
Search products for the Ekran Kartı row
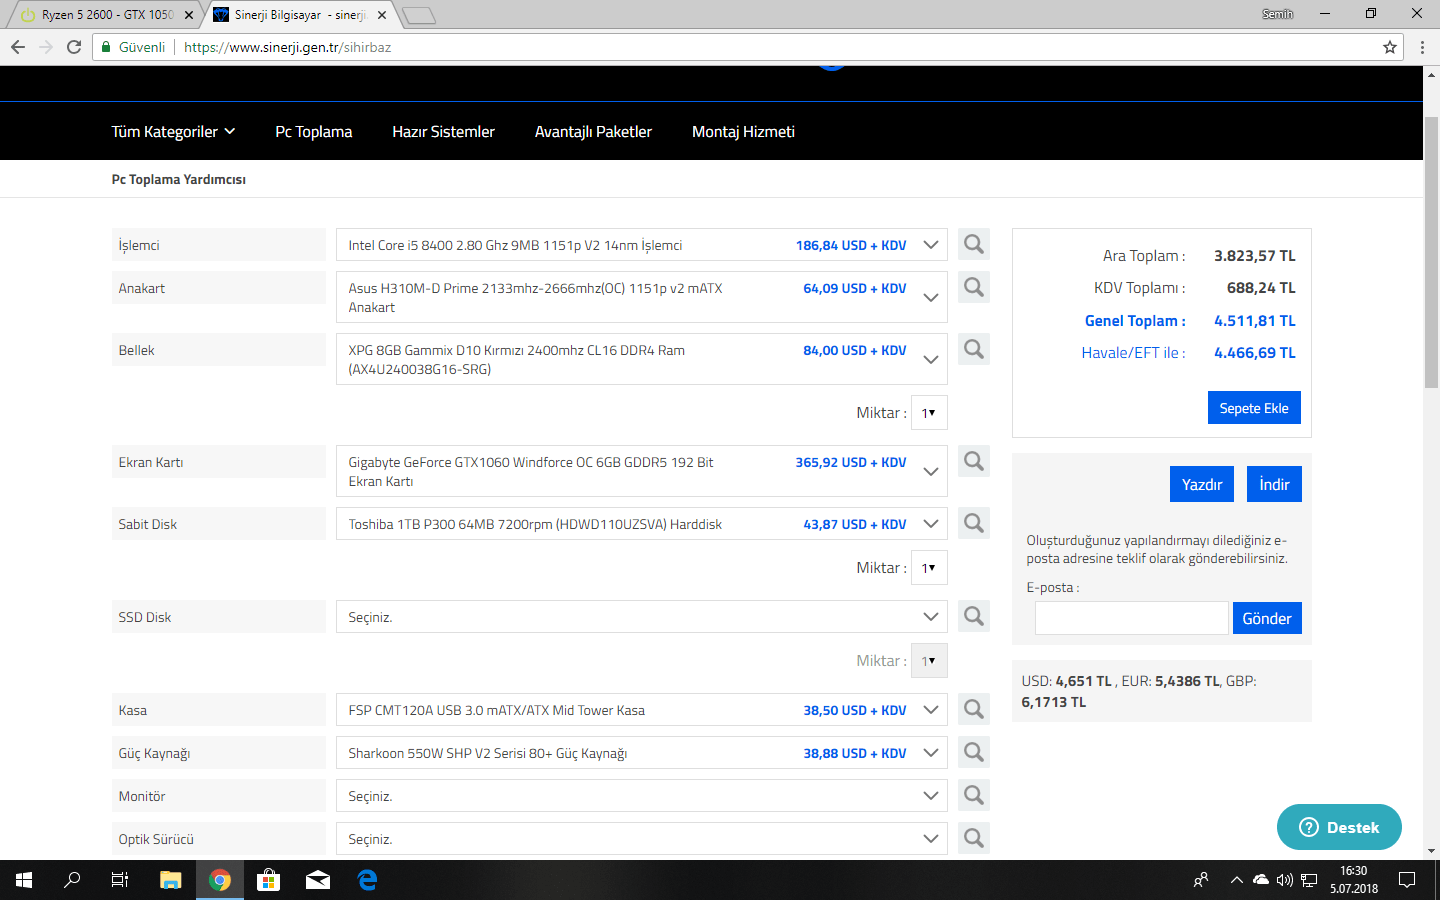(x=974, y=461)
